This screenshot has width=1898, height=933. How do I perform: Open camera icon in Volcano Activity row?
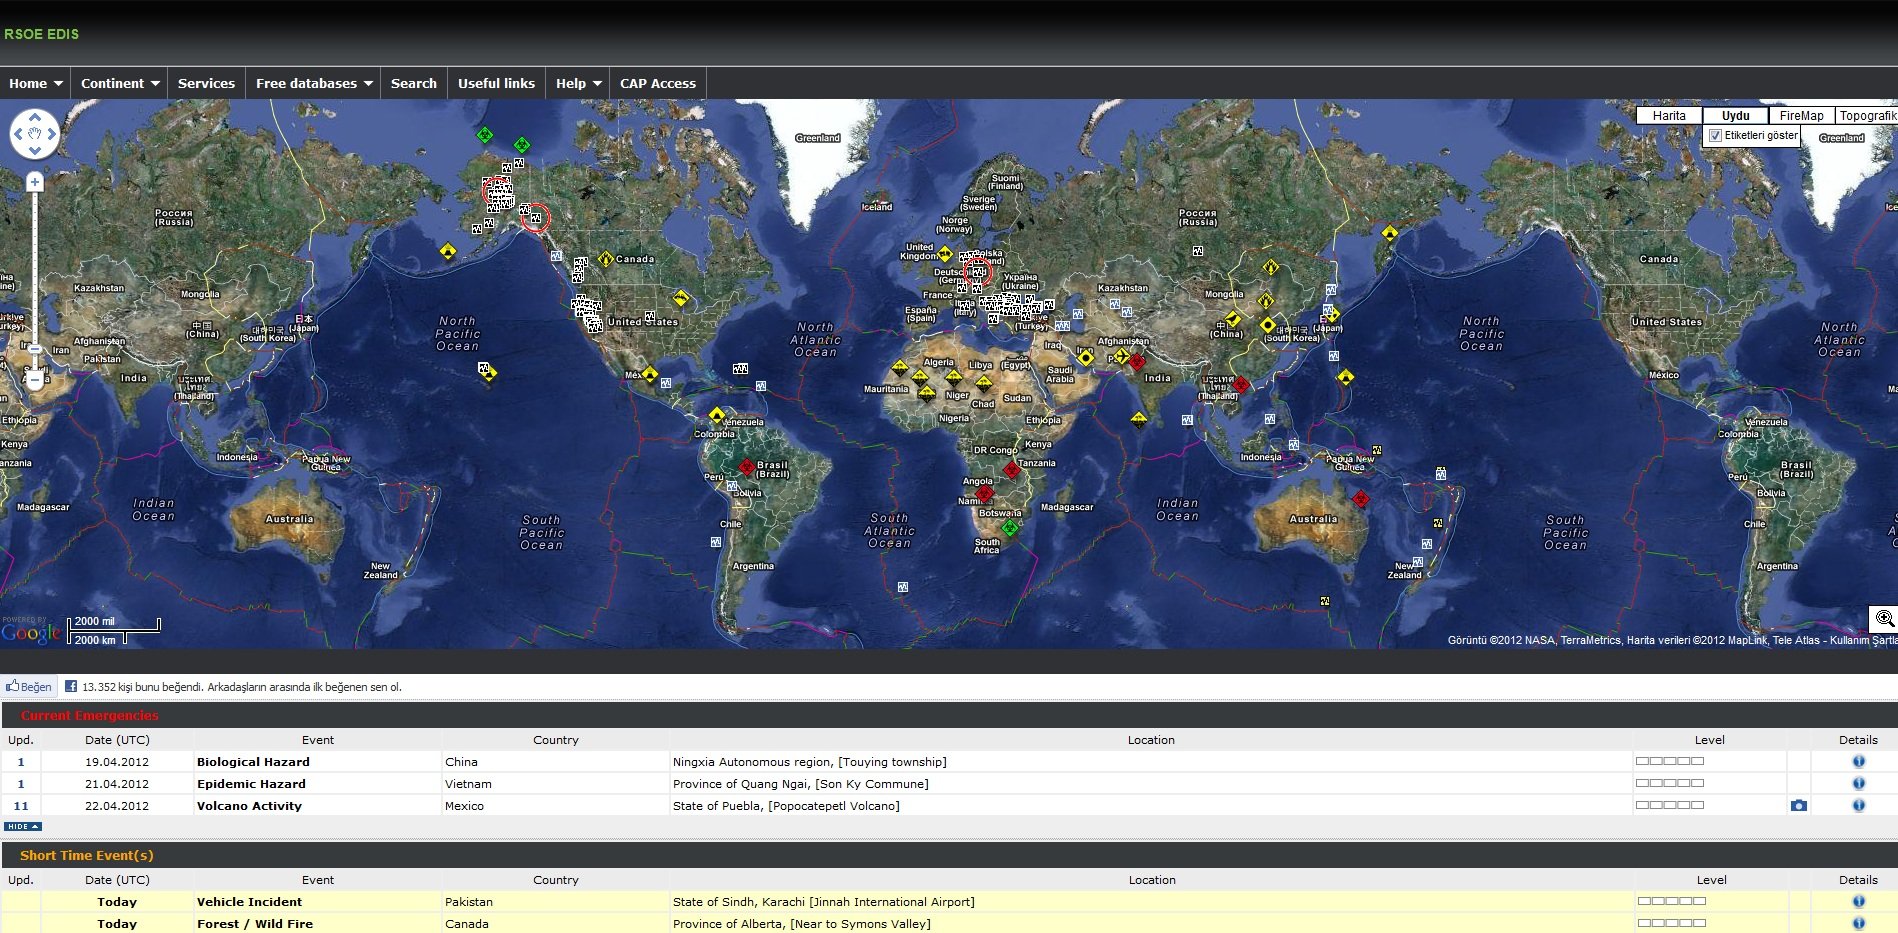pos(1799,805)
